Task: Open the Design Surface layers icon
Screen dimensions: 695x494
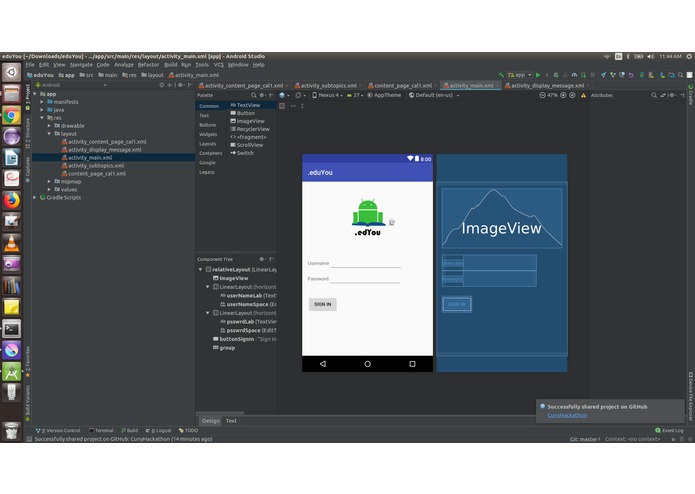Action: point(282,95)
